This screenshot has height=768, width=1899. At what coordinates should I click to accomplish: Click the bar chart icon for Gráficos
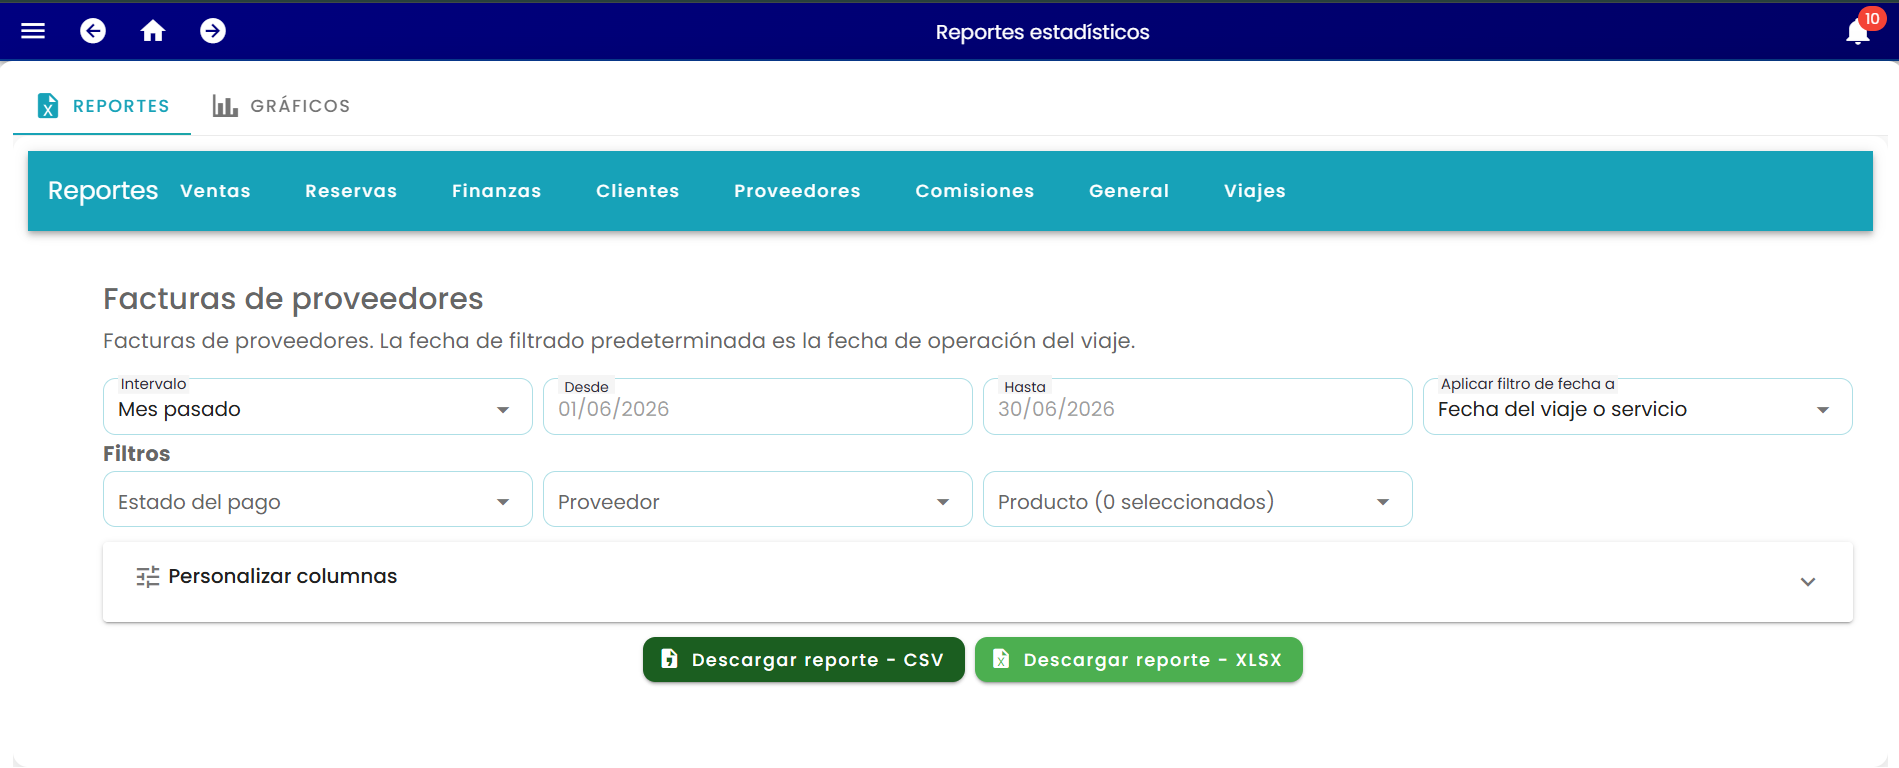(x=225, y=106)
